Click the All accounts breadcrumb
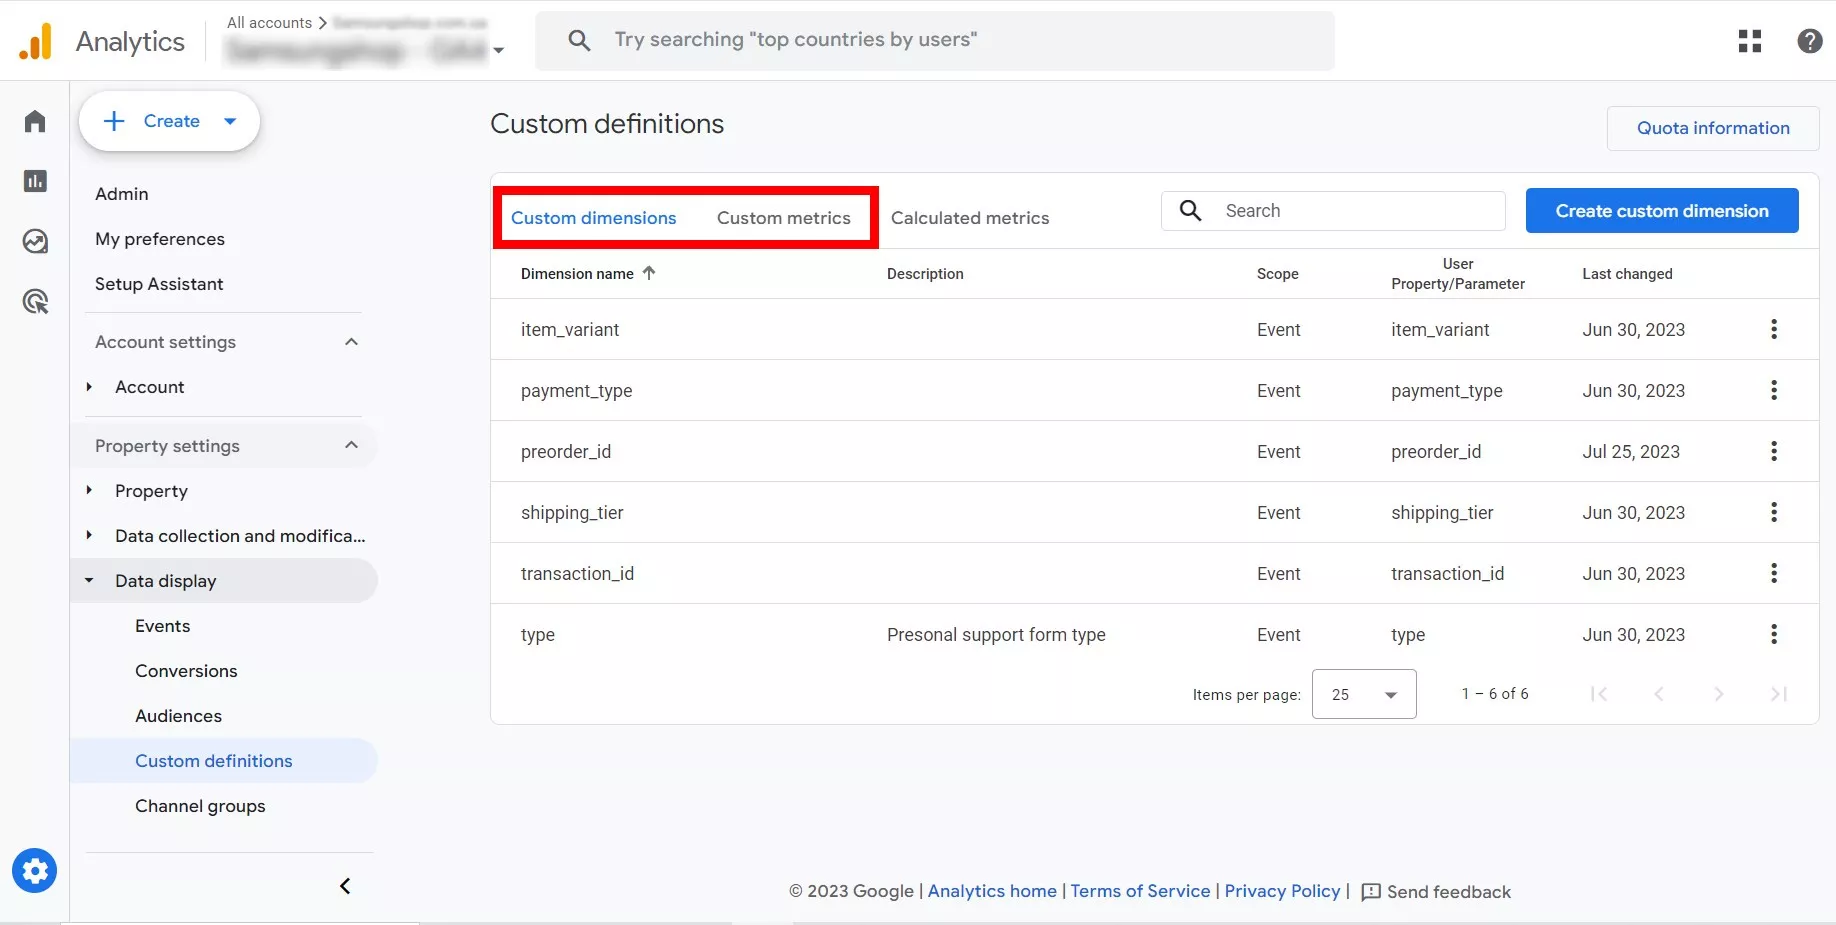The width and height of the screenshot is (1836, 925). [x=270, y=22]
